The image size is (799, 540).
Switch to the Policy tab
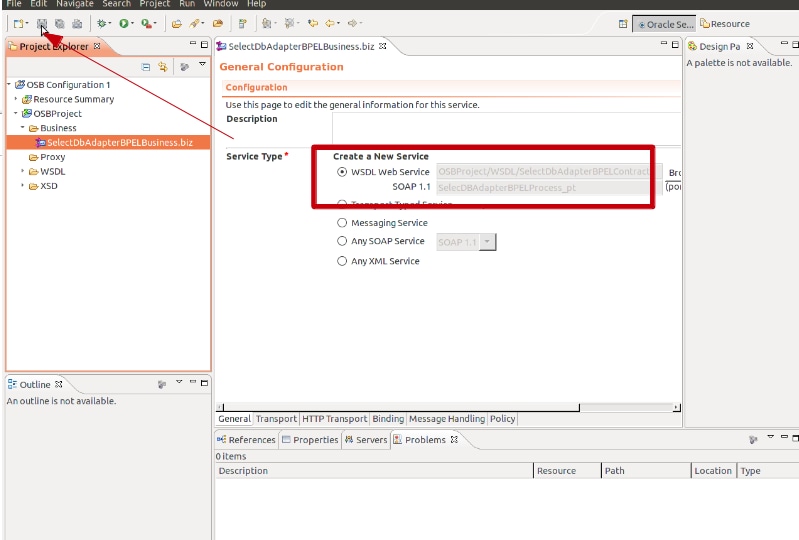502,419
